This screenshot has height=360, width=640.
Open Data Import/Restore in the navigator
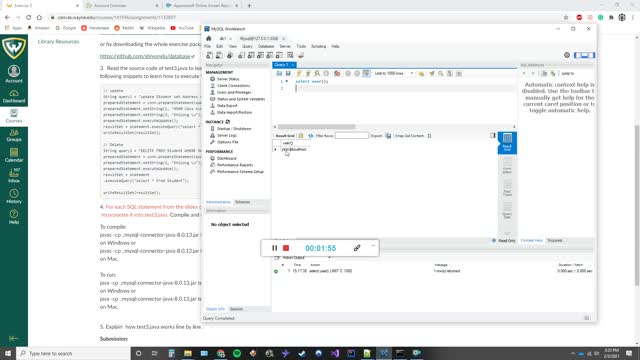click(234, 112)
